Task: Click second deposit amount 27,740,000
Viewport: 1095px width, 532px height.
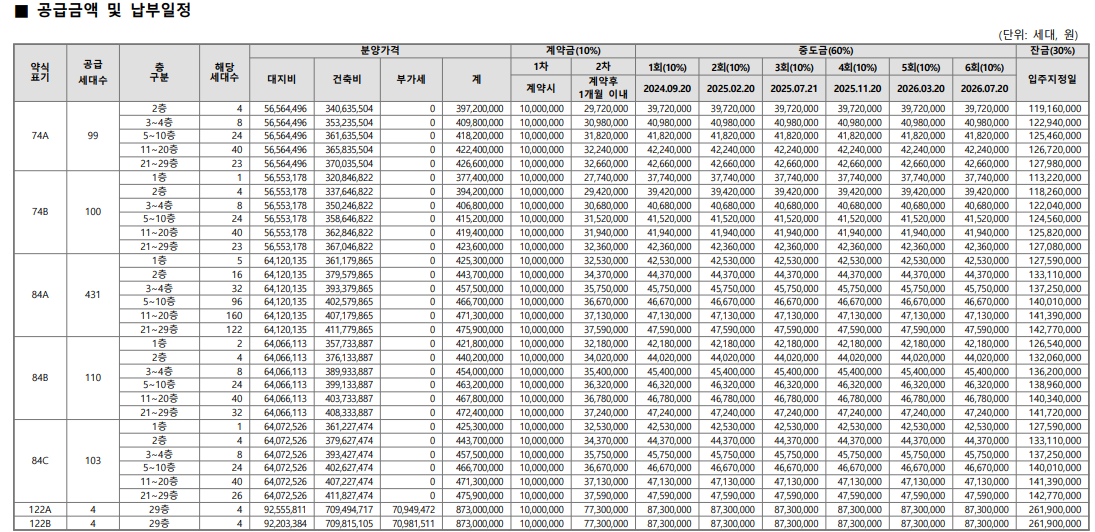Action: pyautogui.click(x=608, y=177)
